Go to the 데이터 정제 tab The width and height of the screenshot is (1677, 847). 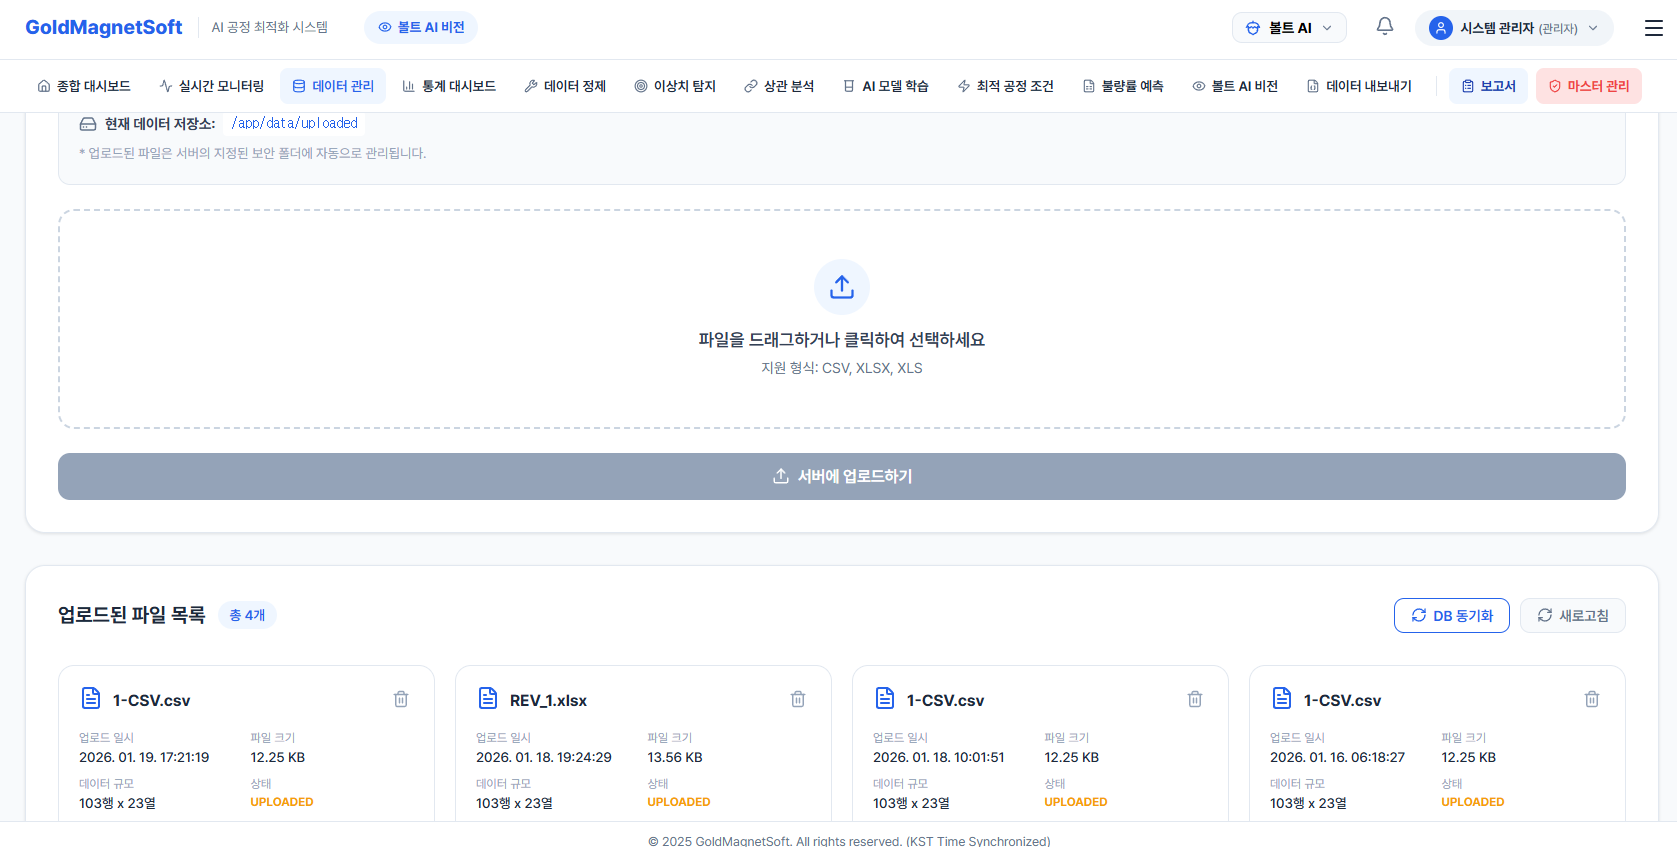click(x=565, y=86)
